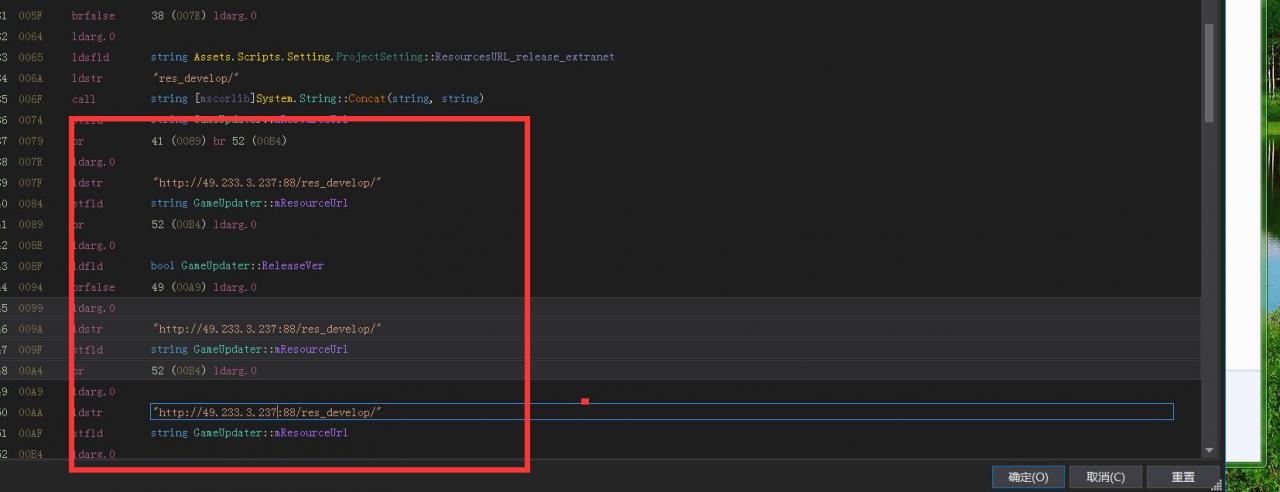Click the ldstr opcode in row 006A
The image size is (1280, 492).
click(87, 78)
